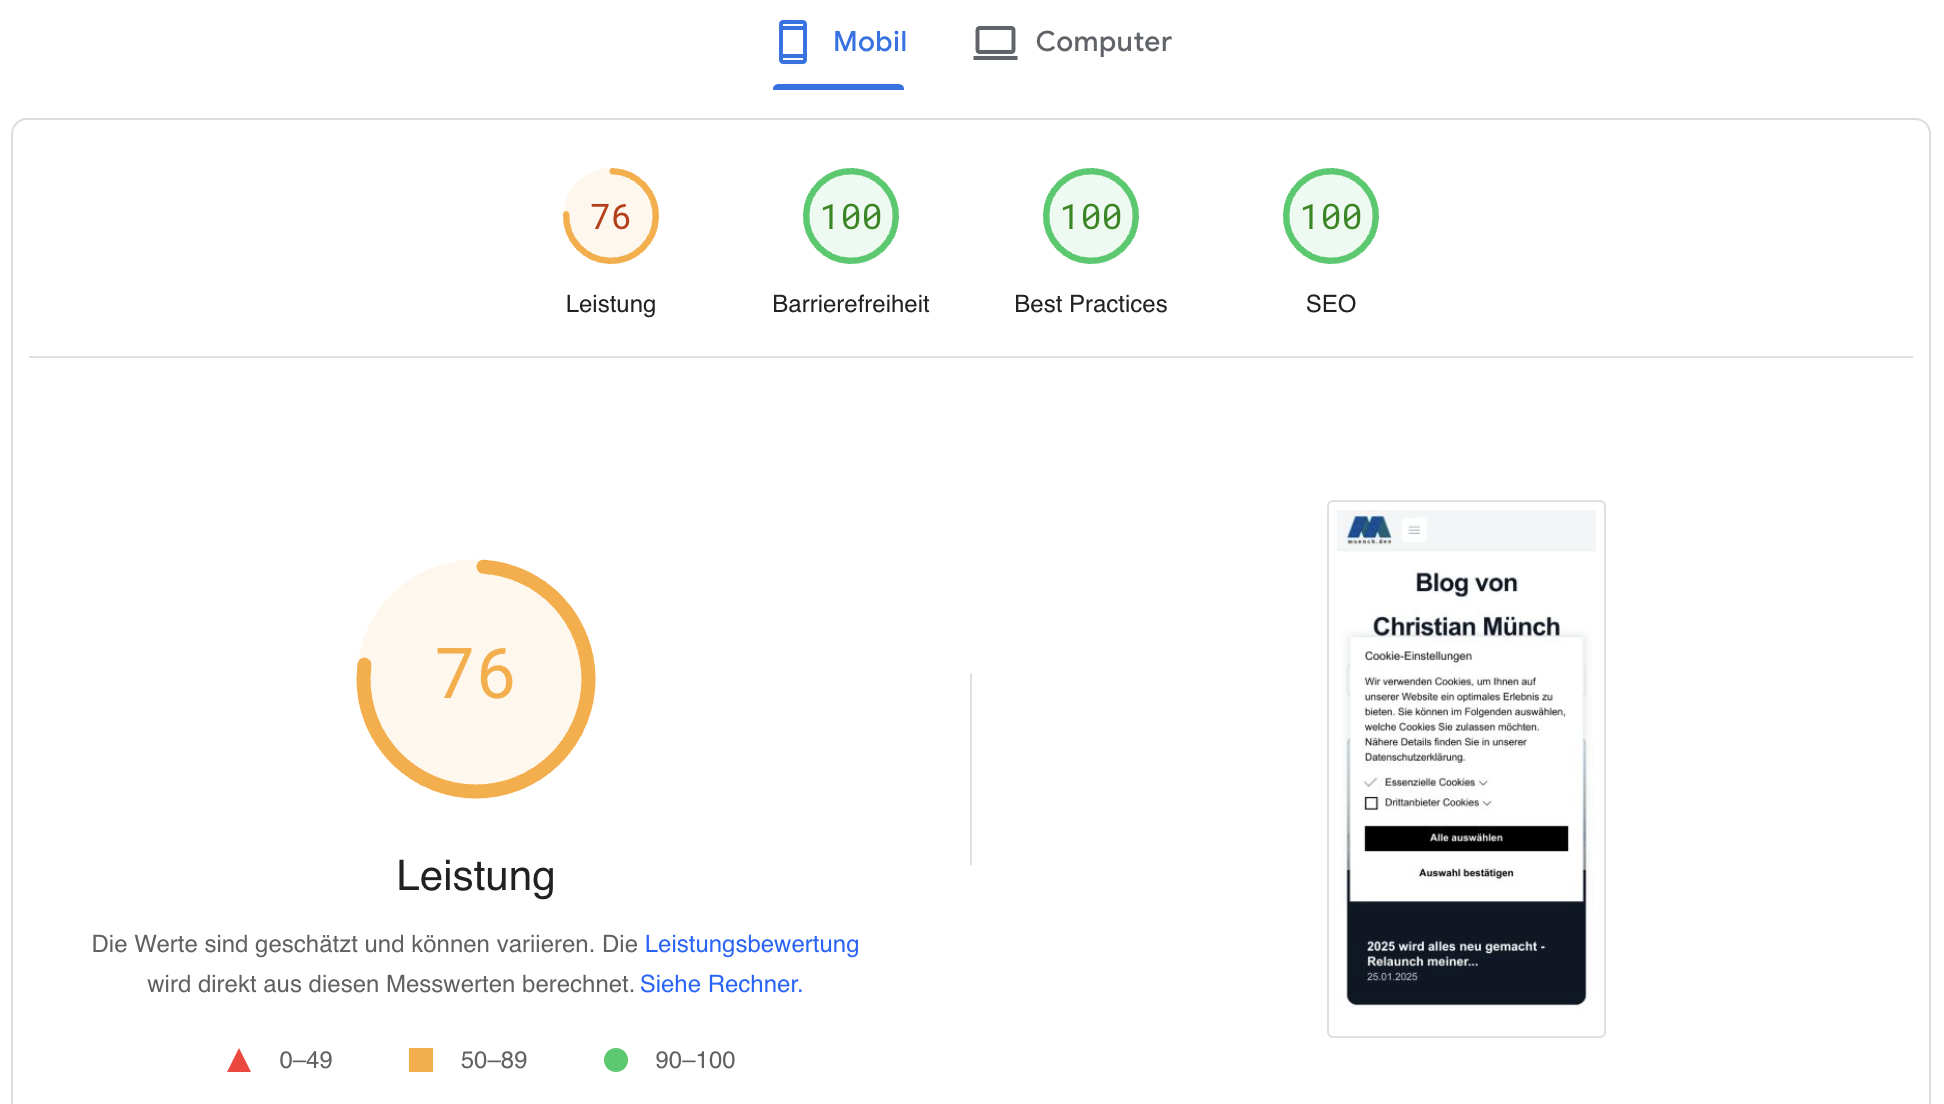Toggle the Drittanbieter Cookies checkbox
The image size is (1944, 1104).
[1371, 803]
